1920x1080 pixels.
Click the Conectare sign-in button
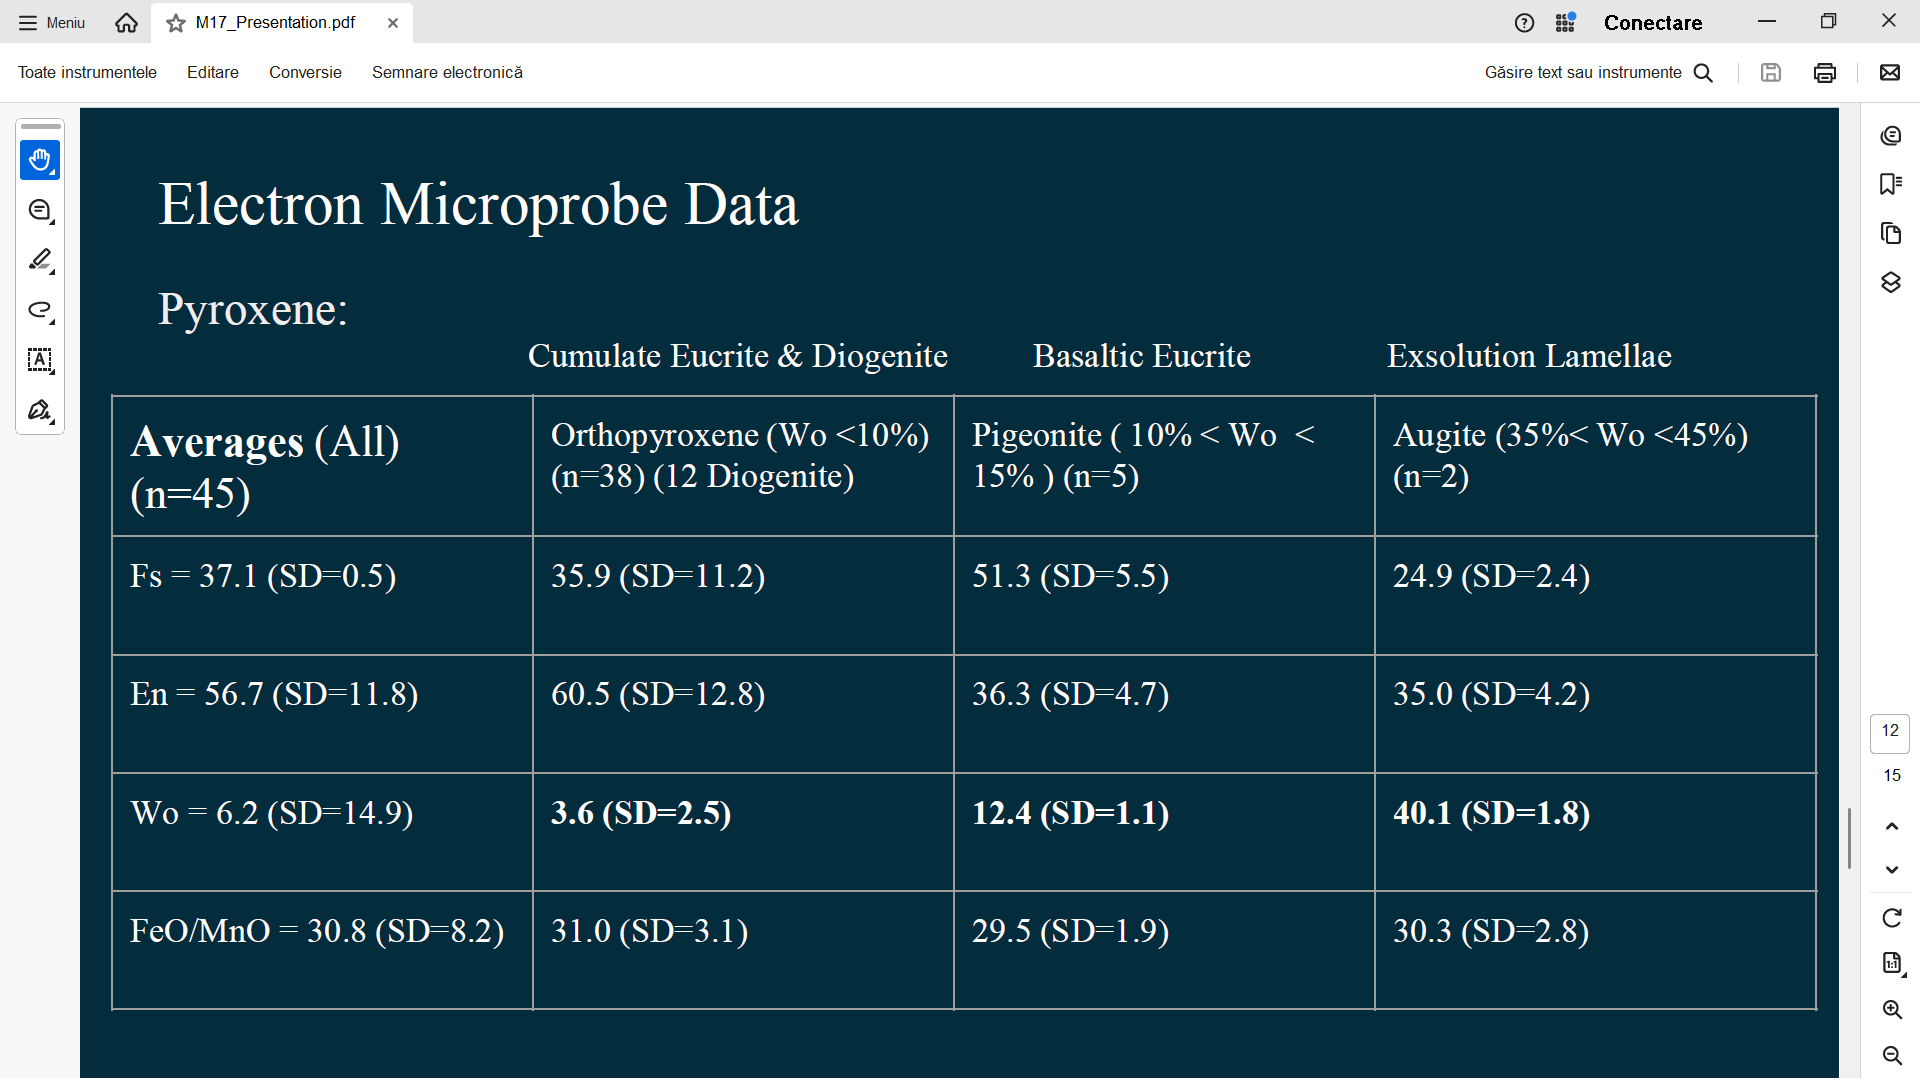pyautogui.click(x=1652, y=22)
